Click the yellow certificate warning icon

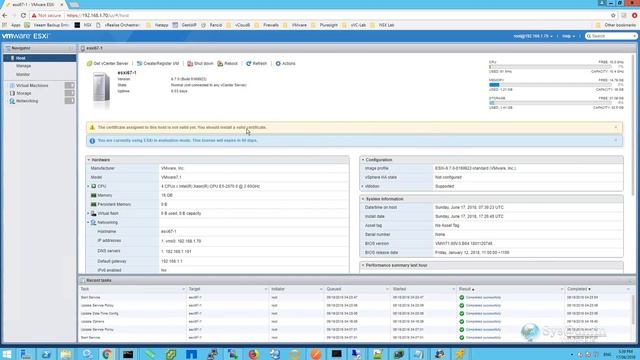click(92, 127)
